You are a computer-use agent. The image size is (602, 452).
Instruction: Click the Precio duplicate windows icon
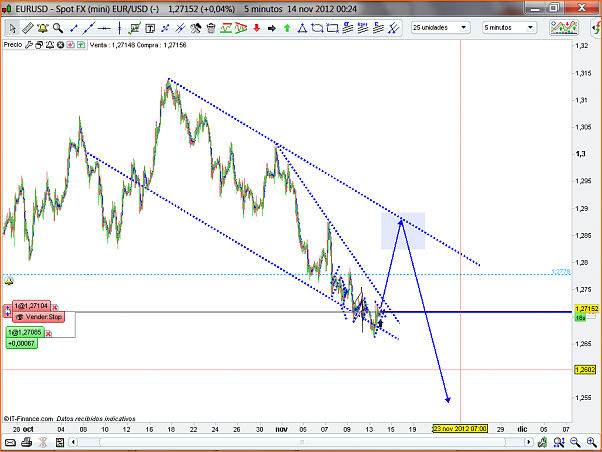pyautogui.click(x=39, y=45)
